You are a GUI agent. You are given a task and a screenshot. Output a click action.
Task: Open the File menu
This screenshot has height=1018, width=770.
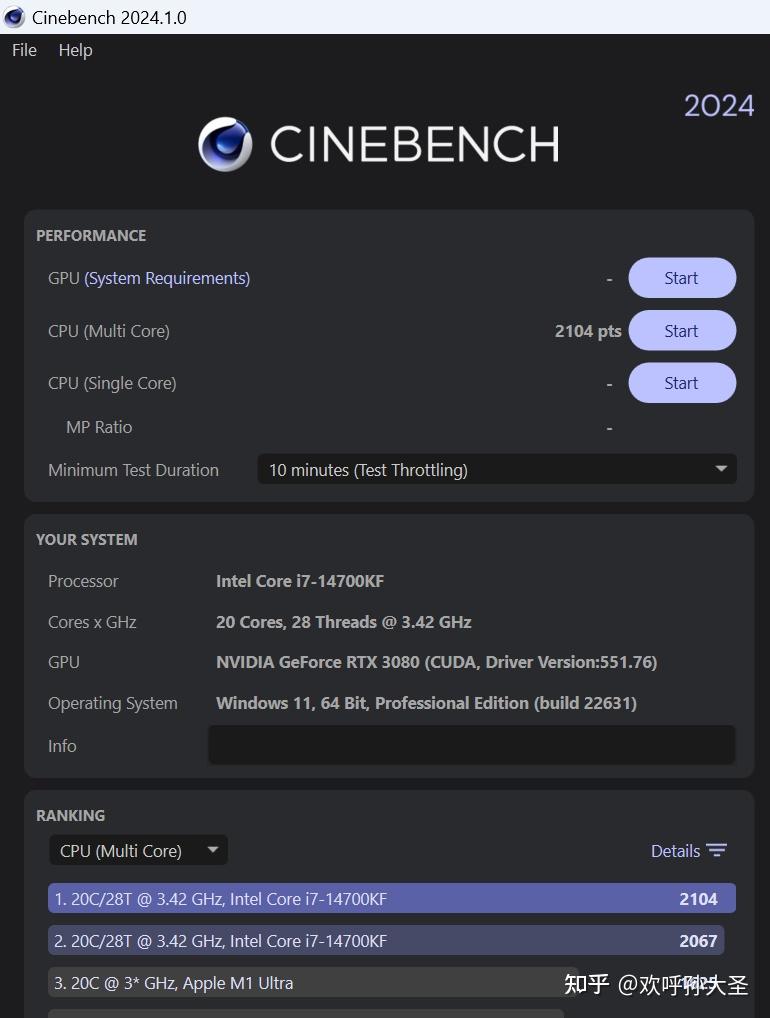tap(24, 50)
